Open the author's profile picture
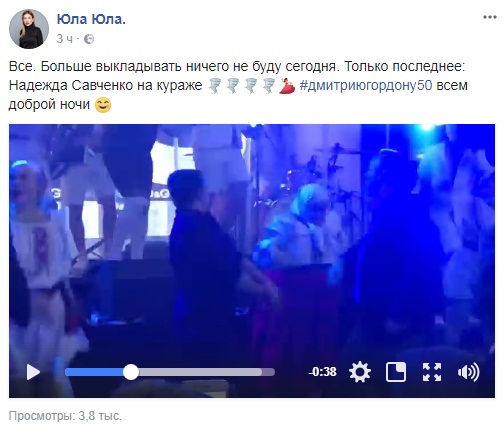Image resolution: width=504 pixels, height=432 pixels. point(29,29)
